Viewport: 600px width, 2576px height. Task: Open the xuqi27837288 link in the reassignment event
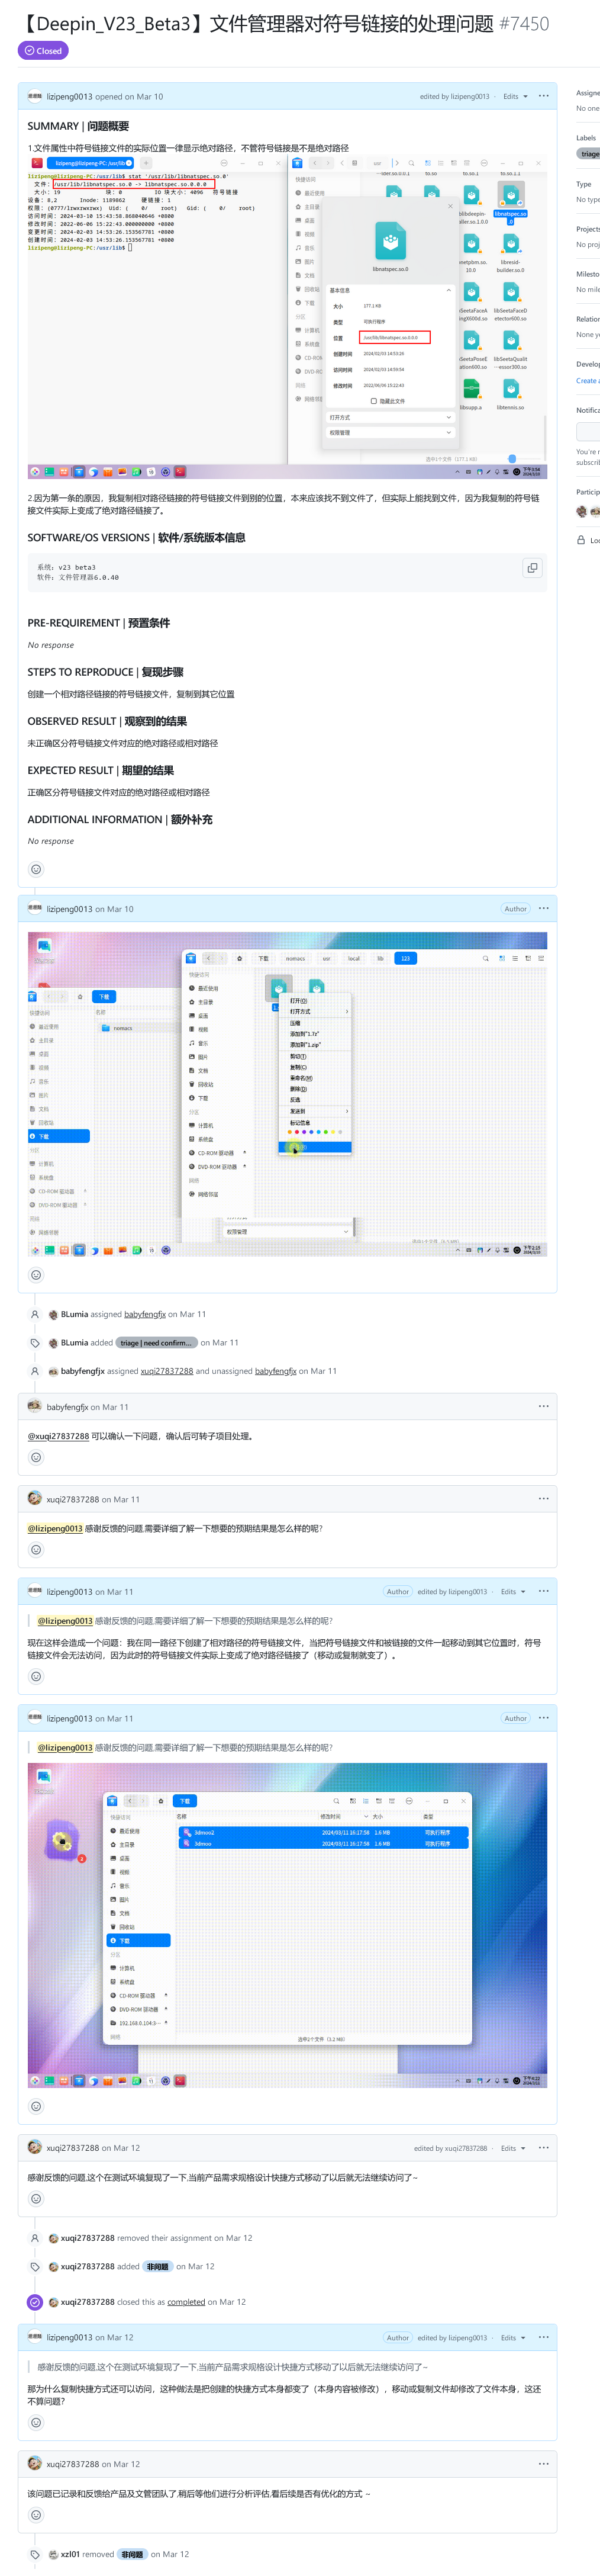coord(167,1371)
